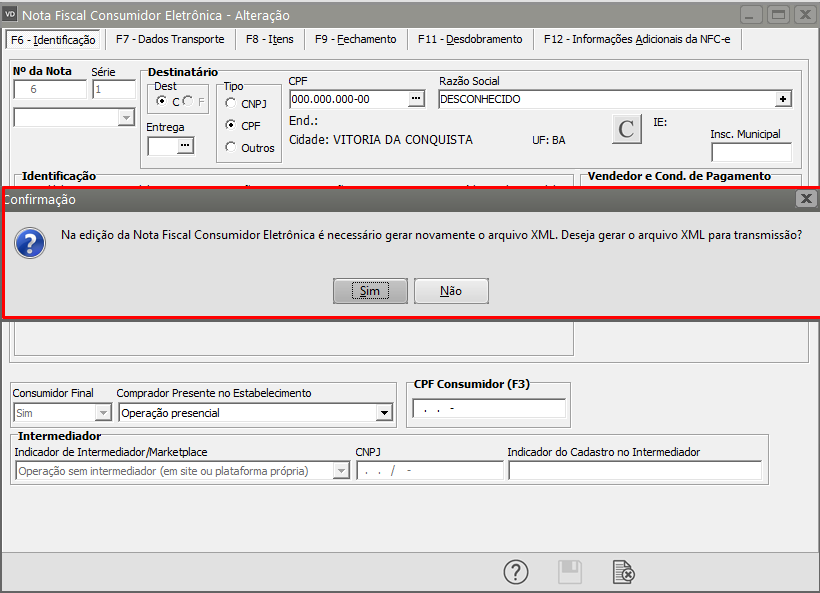Close the Confirmação dialog
The height and width of the screenshot is (593, 820).
tap(806, 199)
